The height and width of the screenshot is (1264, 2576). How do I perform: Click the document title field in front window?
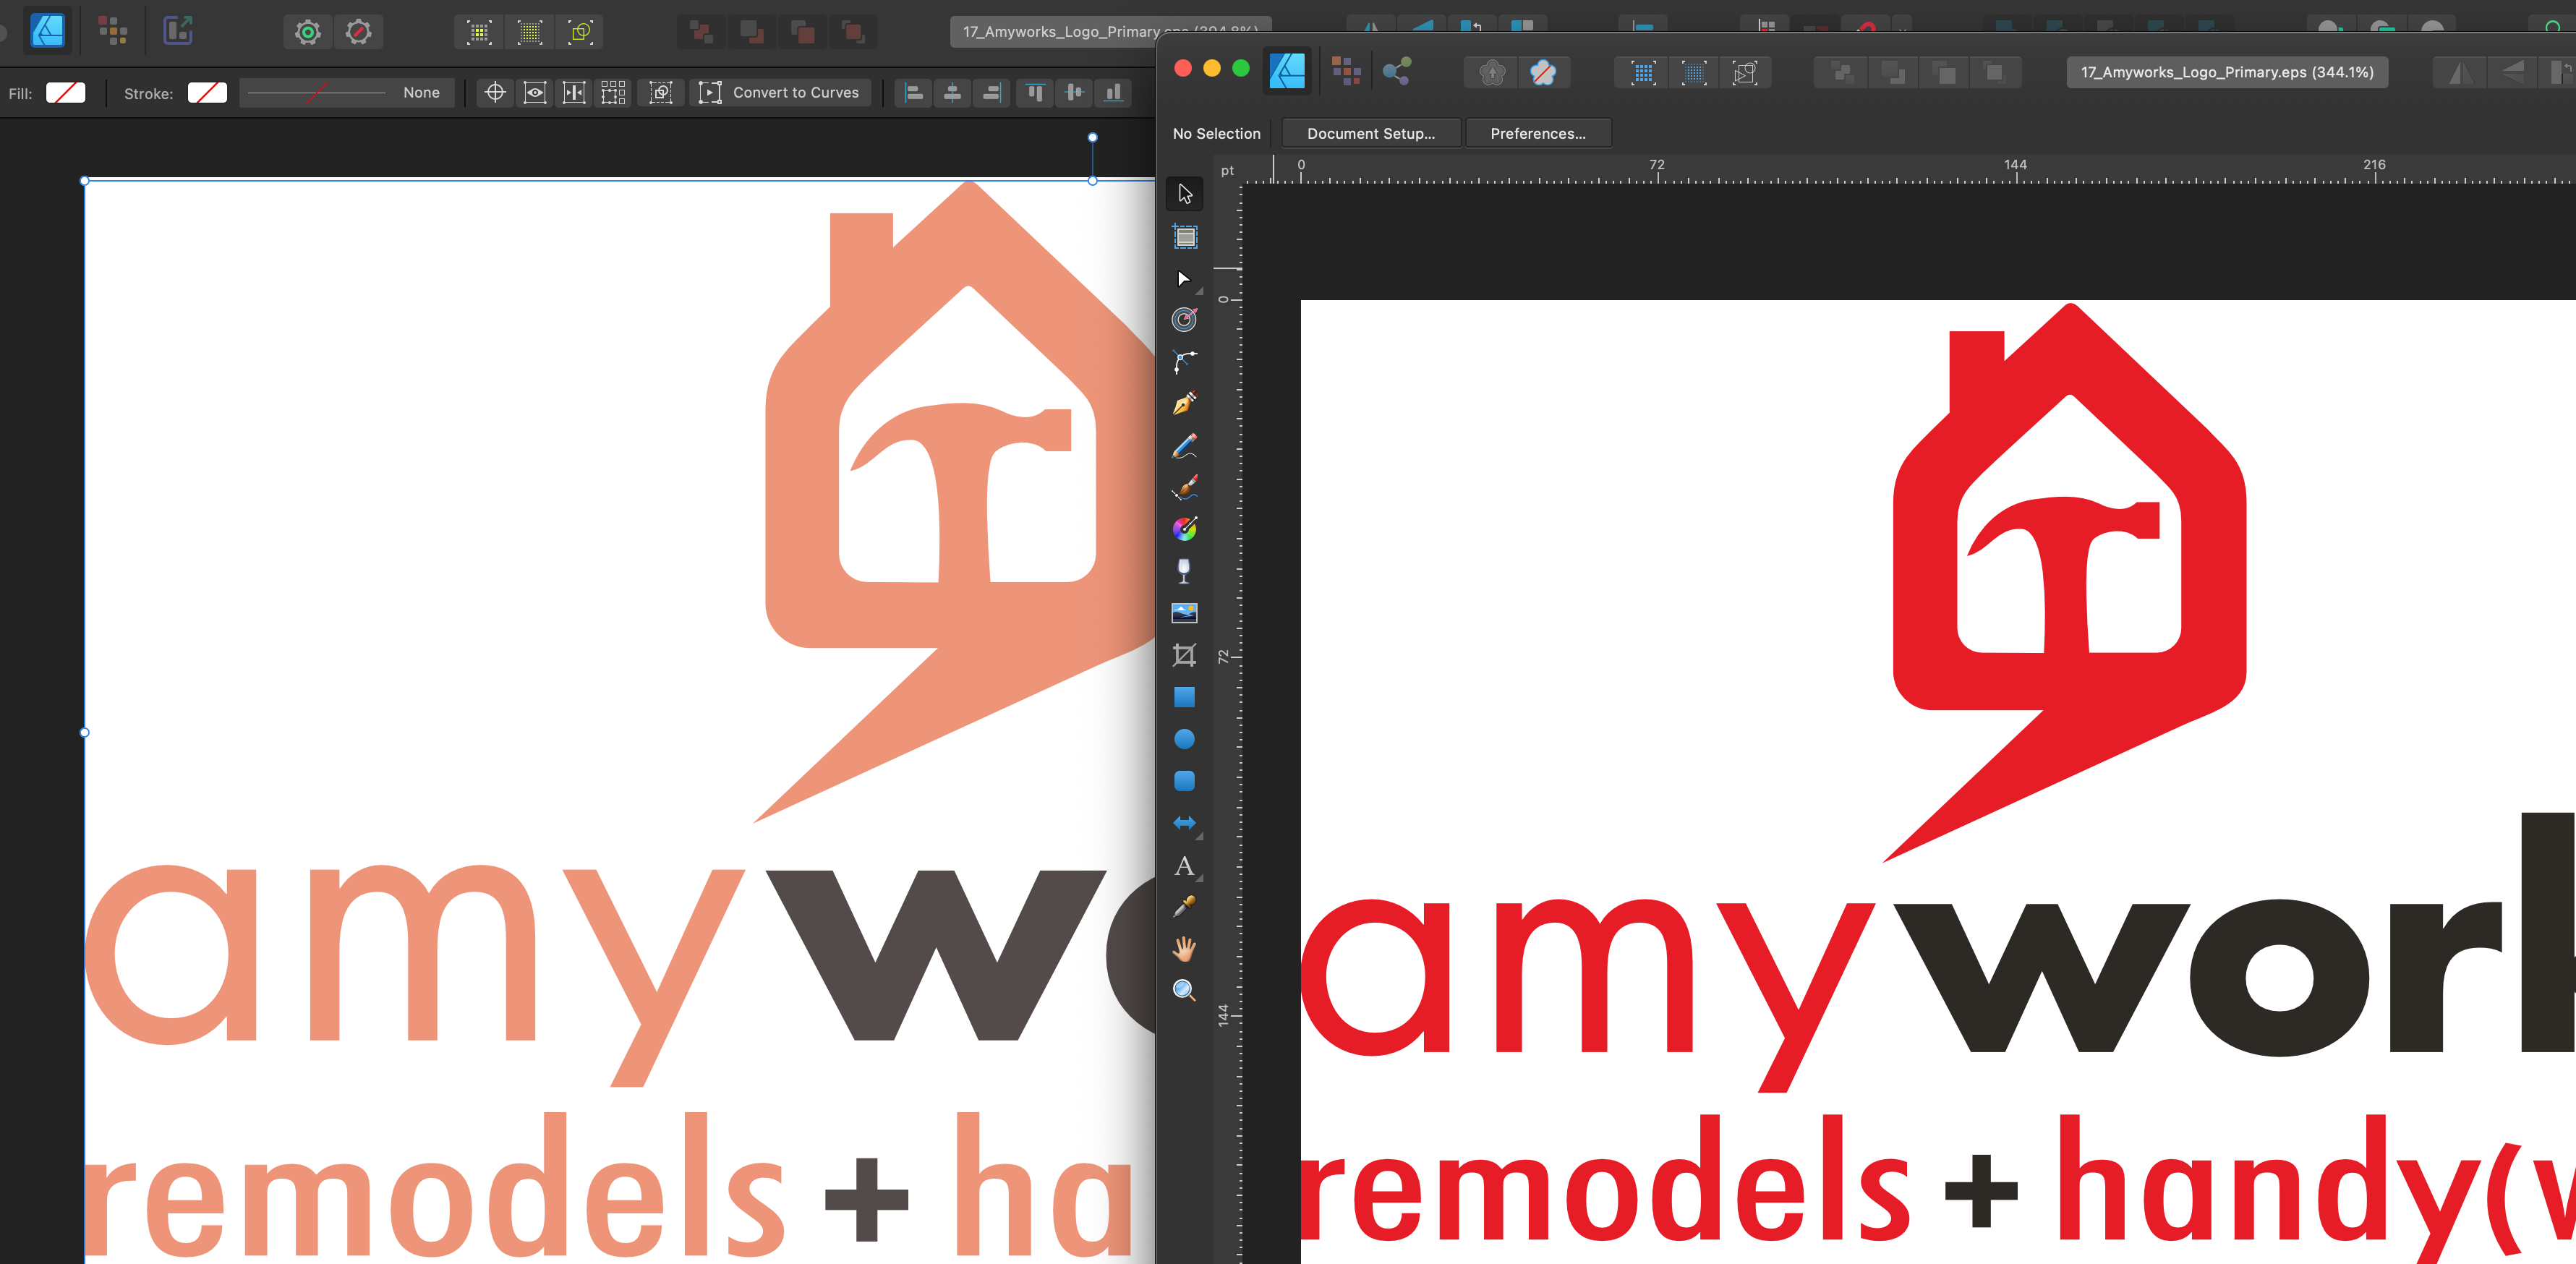[x=2227, y=72]
